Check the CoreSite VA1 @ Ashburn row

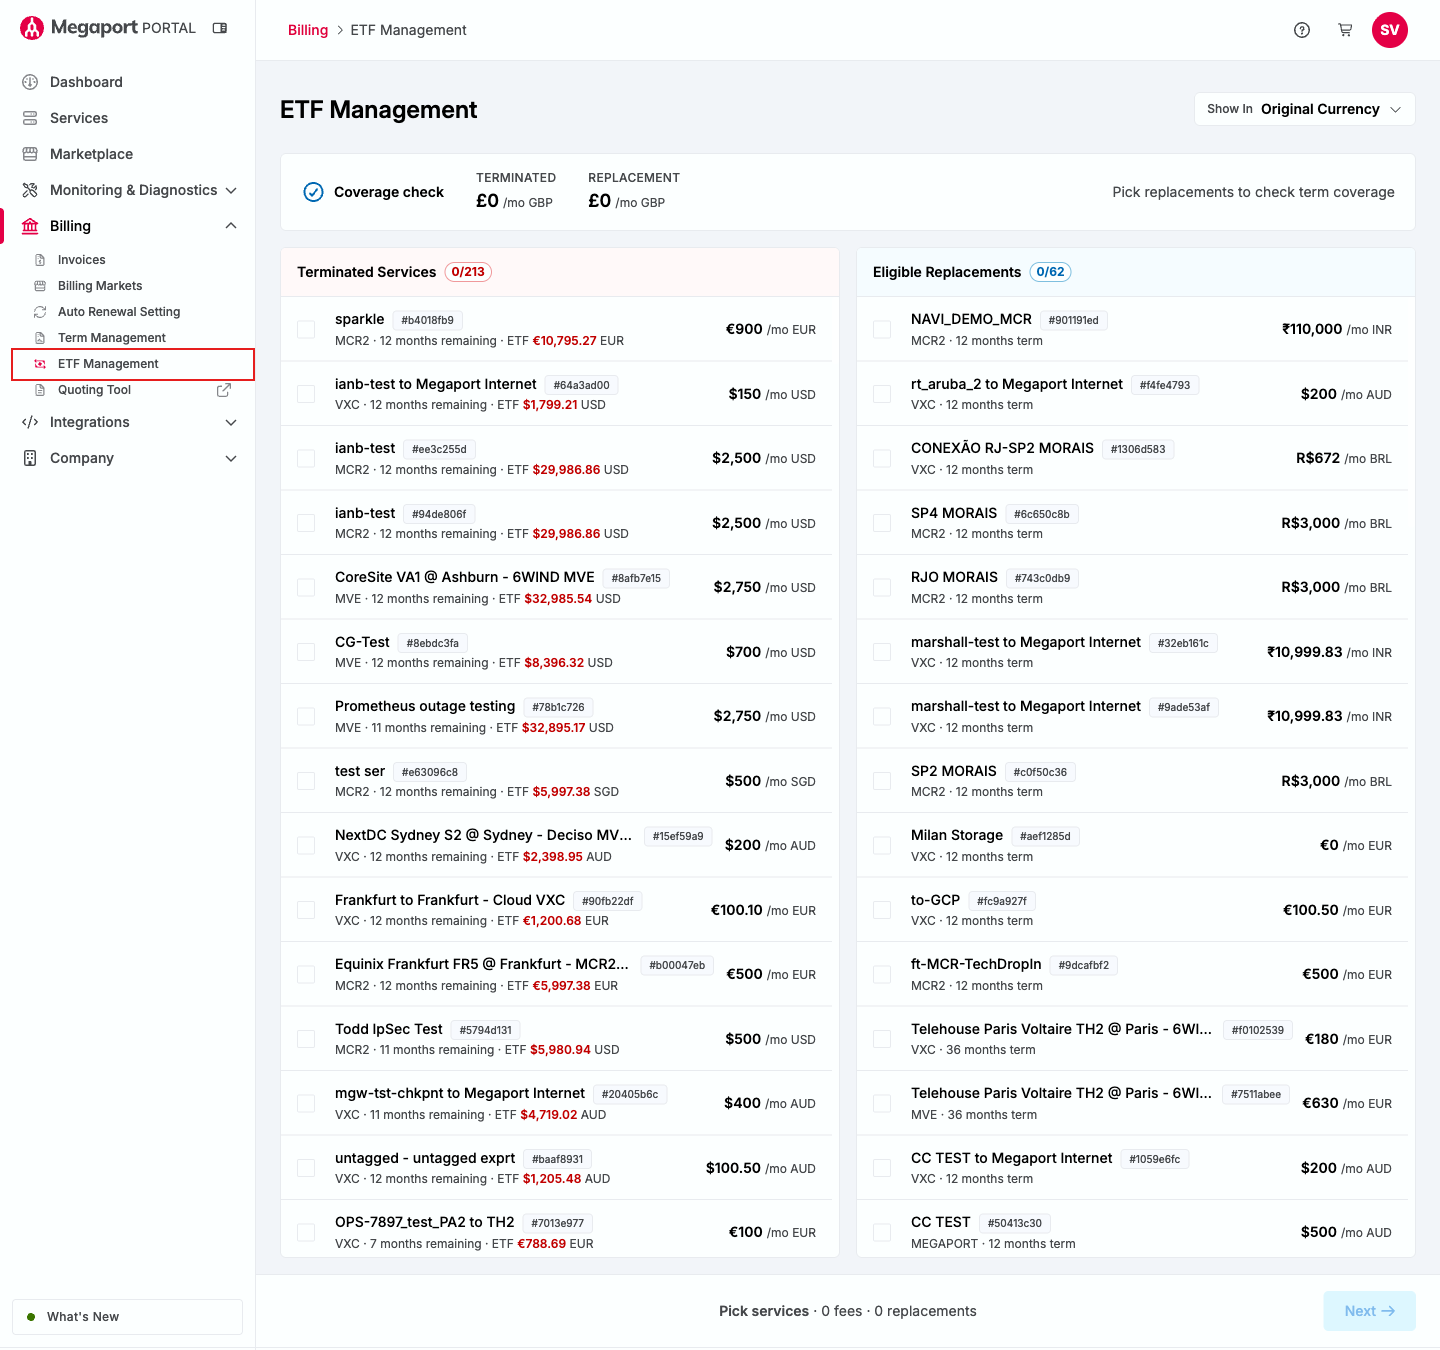[306, 587]
